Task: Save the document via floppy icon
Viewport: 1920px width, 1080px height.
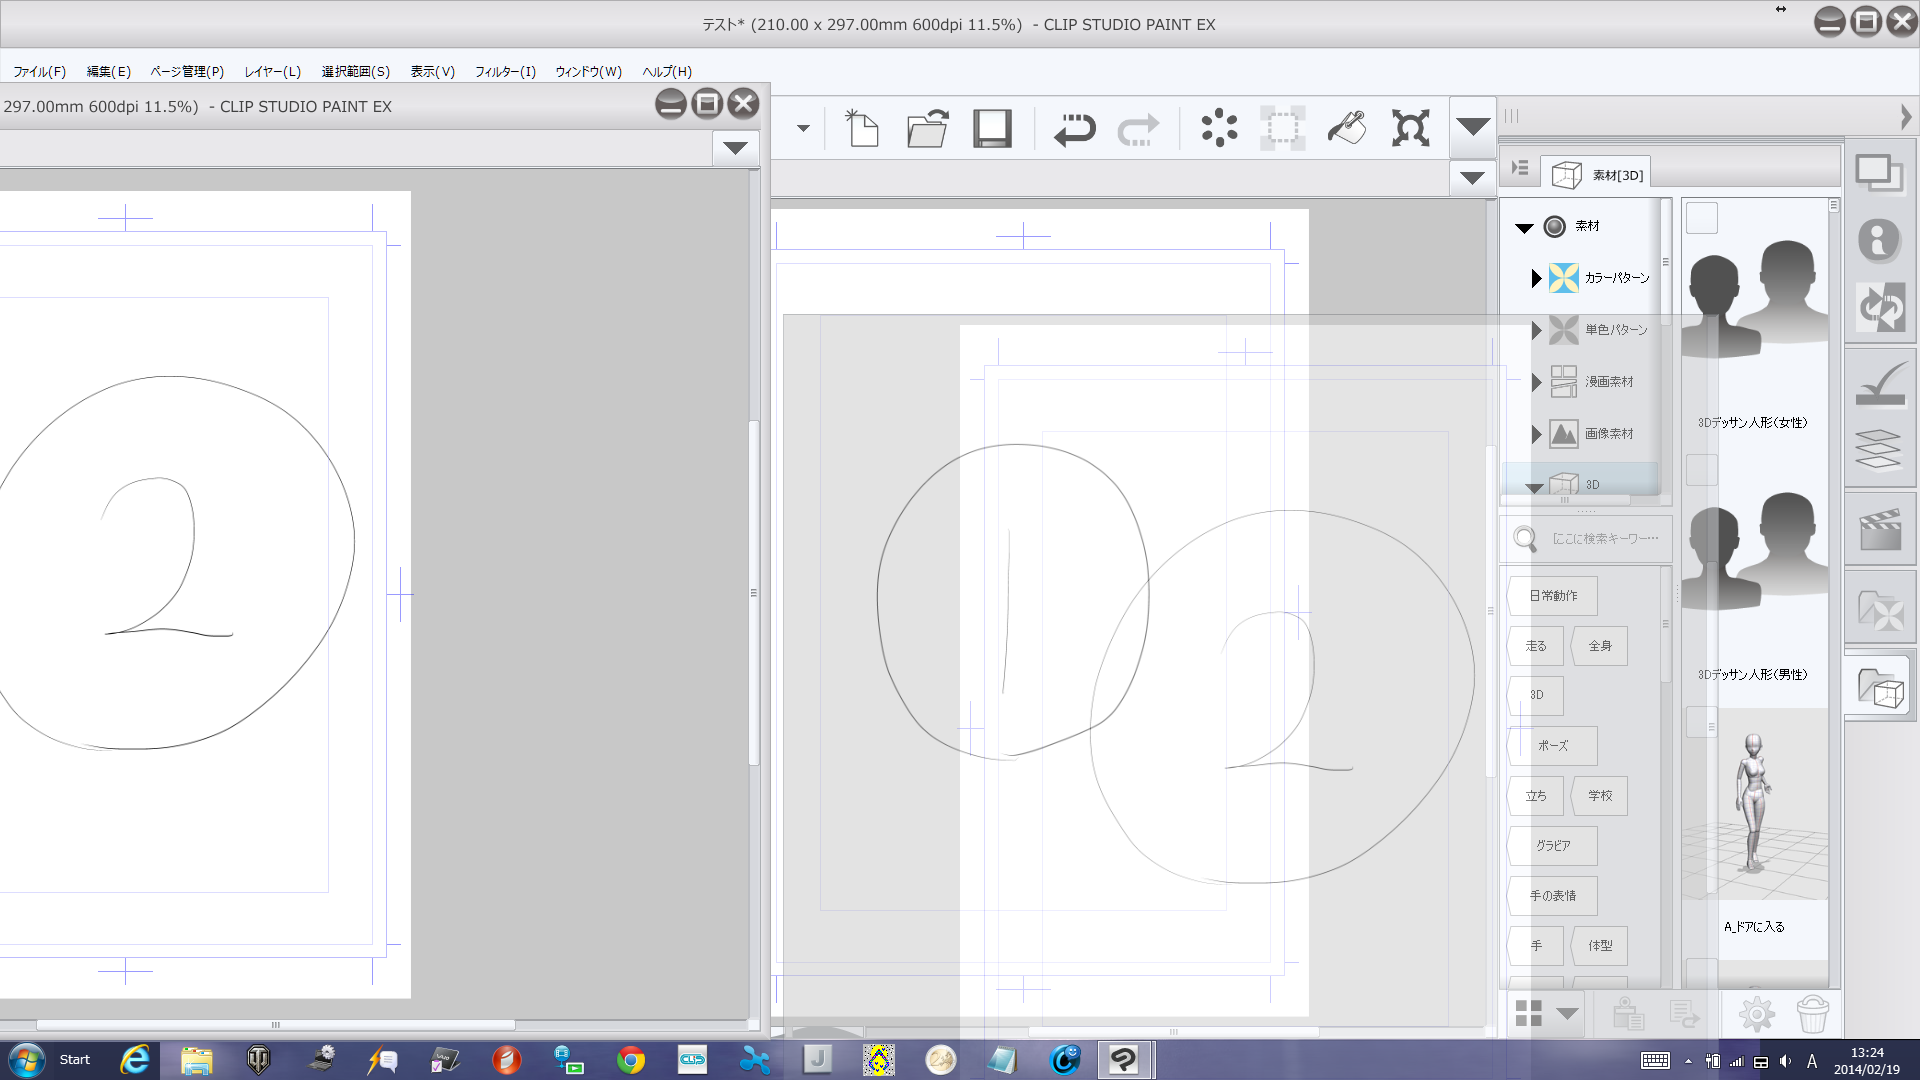Action: coord(992,129)
